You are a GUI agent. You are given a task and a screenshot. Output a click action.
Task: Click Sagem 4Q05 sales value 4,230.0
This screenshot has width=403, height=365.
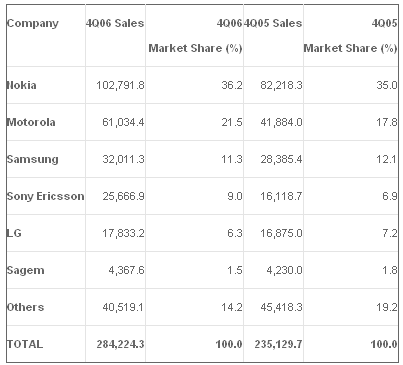pos(284,270)
